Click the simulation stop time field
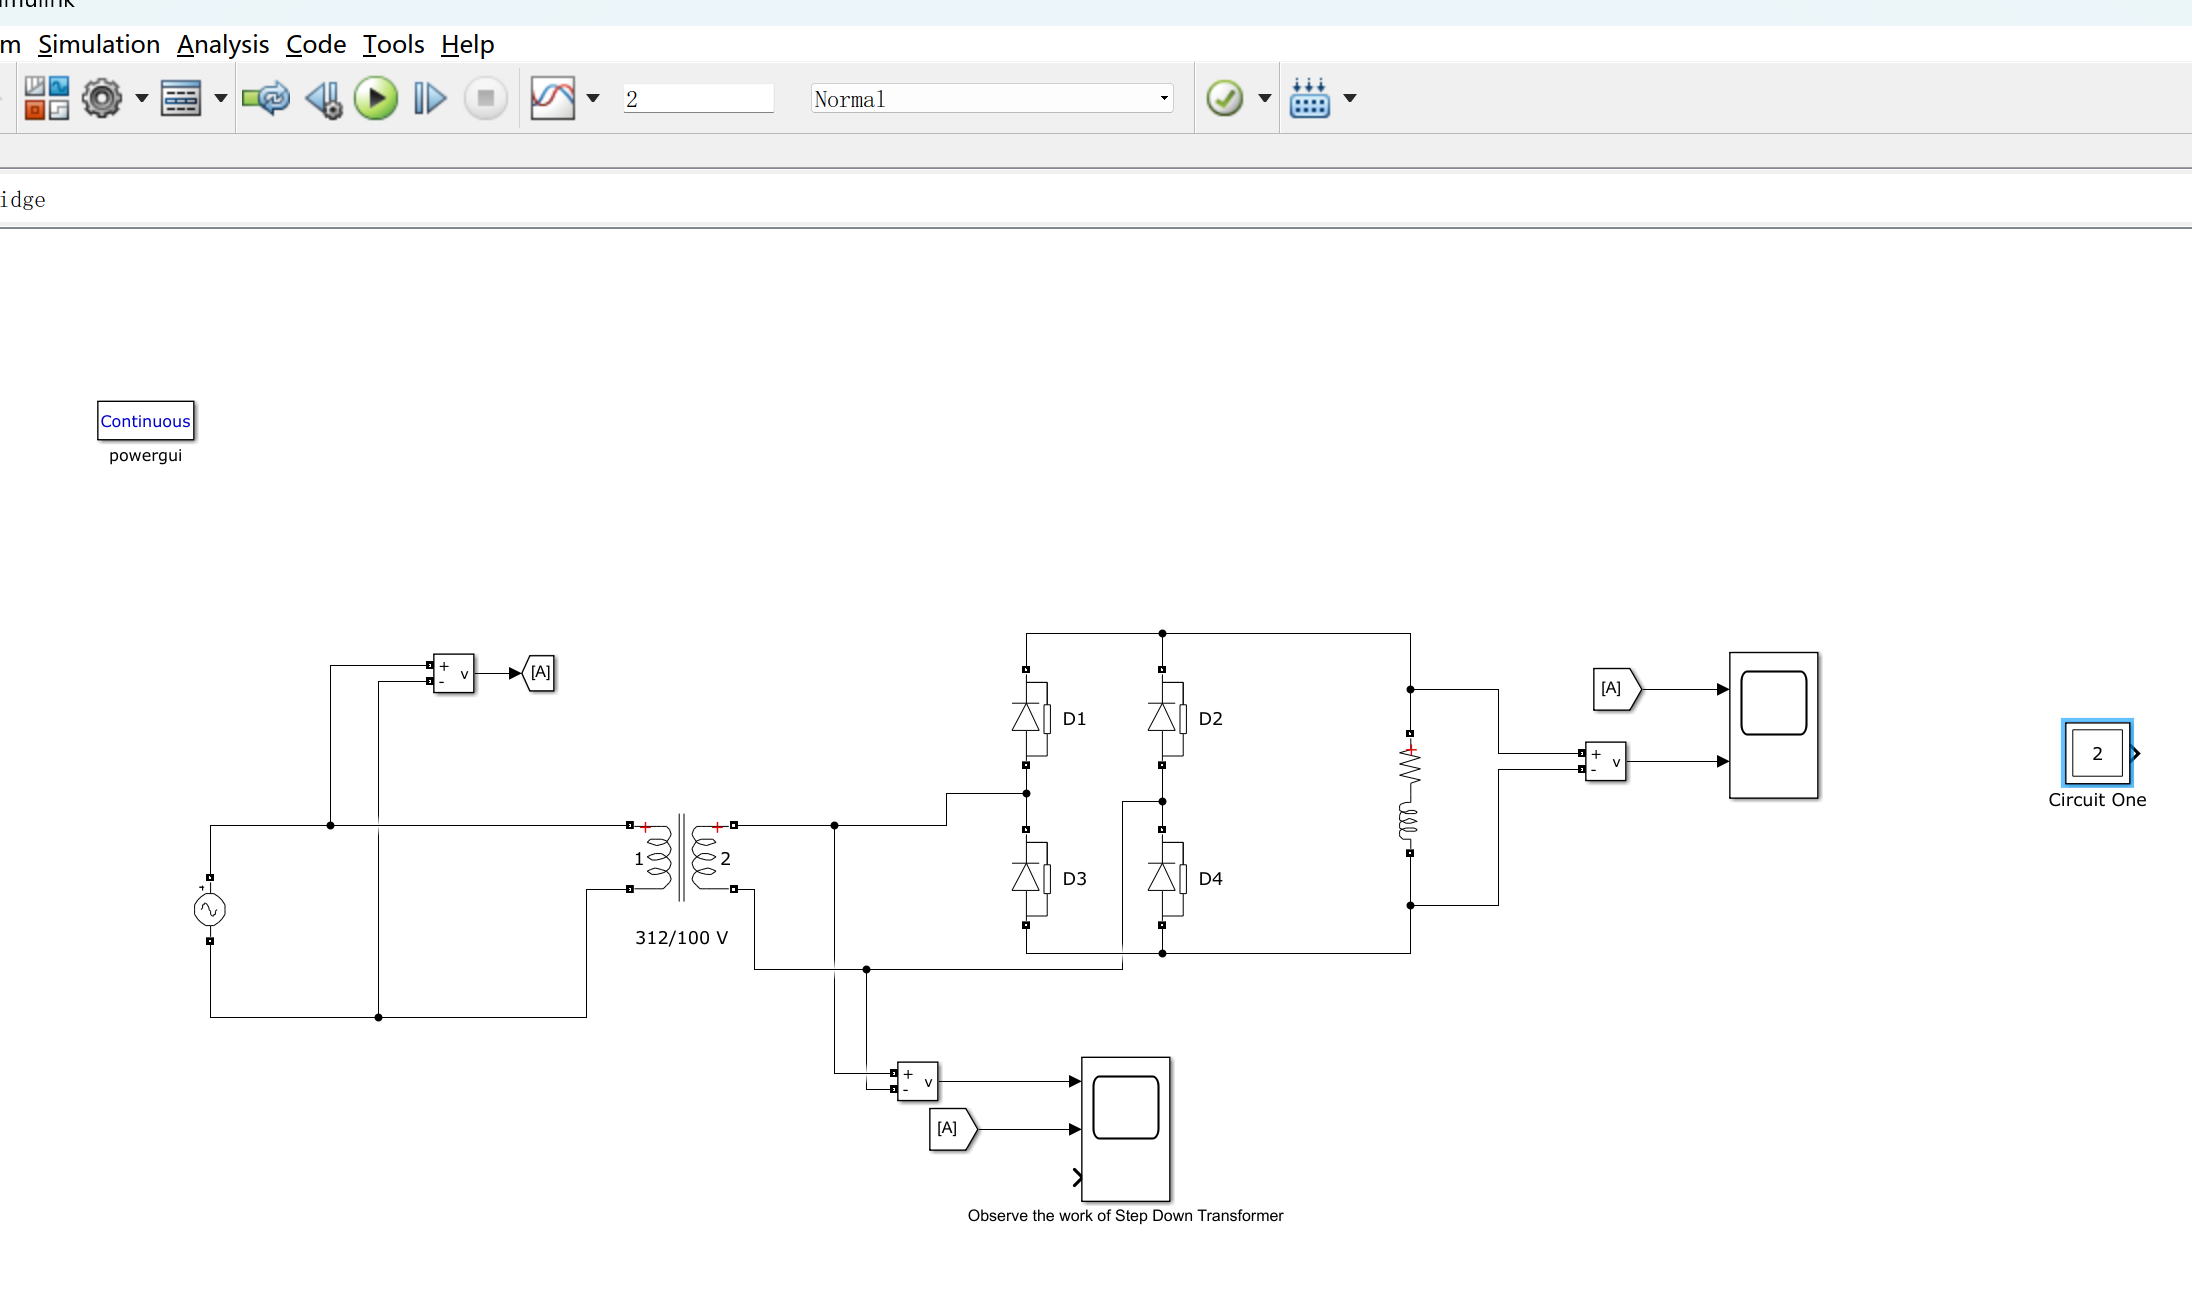This screenshot has height=1313, width=2192. [x=698, y=98]
